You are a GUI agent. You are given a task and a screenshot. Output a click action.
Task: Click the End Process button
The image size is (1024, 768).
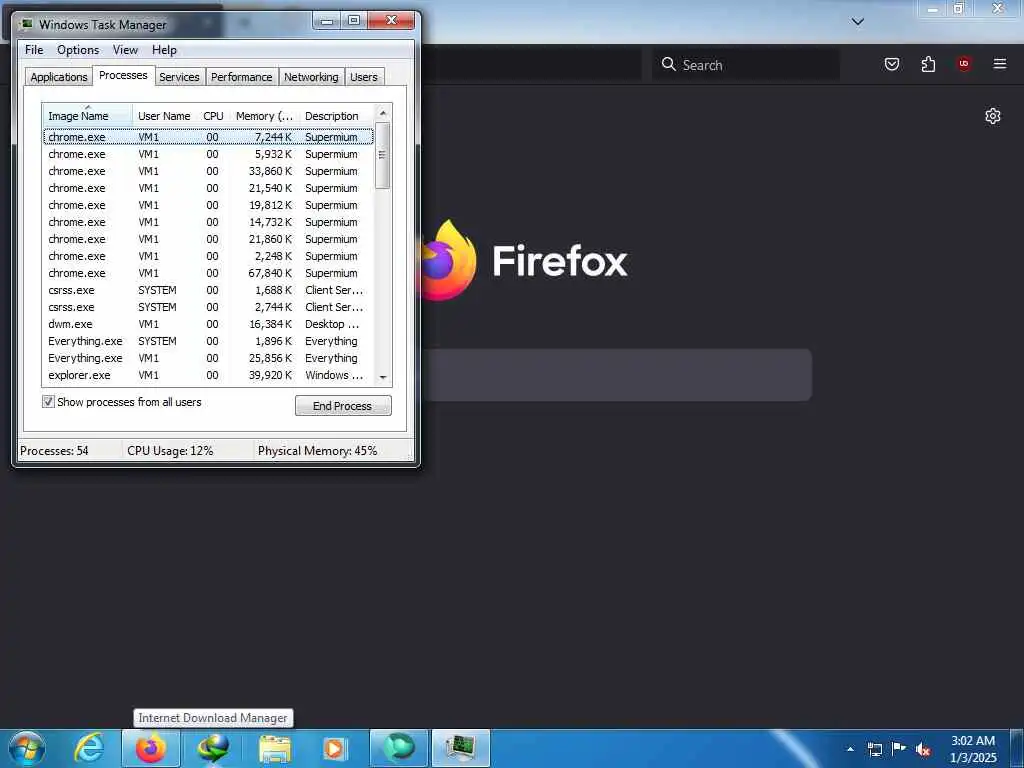pyautogui.click(x=343, y=406)
